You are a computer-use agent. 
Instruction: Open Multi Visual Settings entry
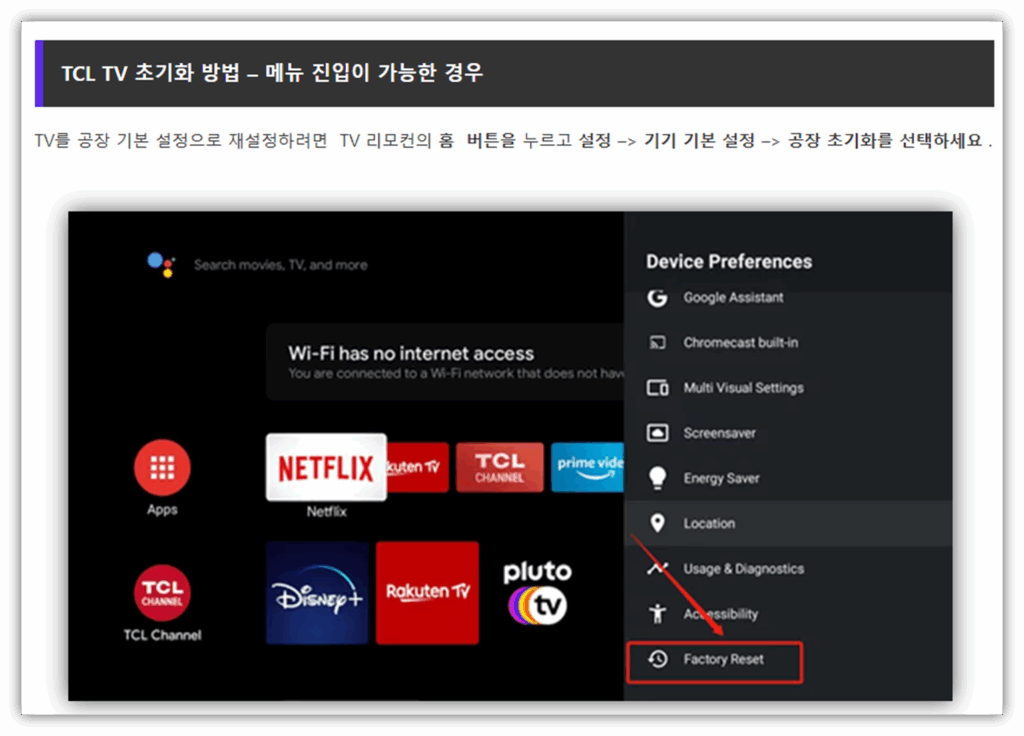(x=788, y=388)
